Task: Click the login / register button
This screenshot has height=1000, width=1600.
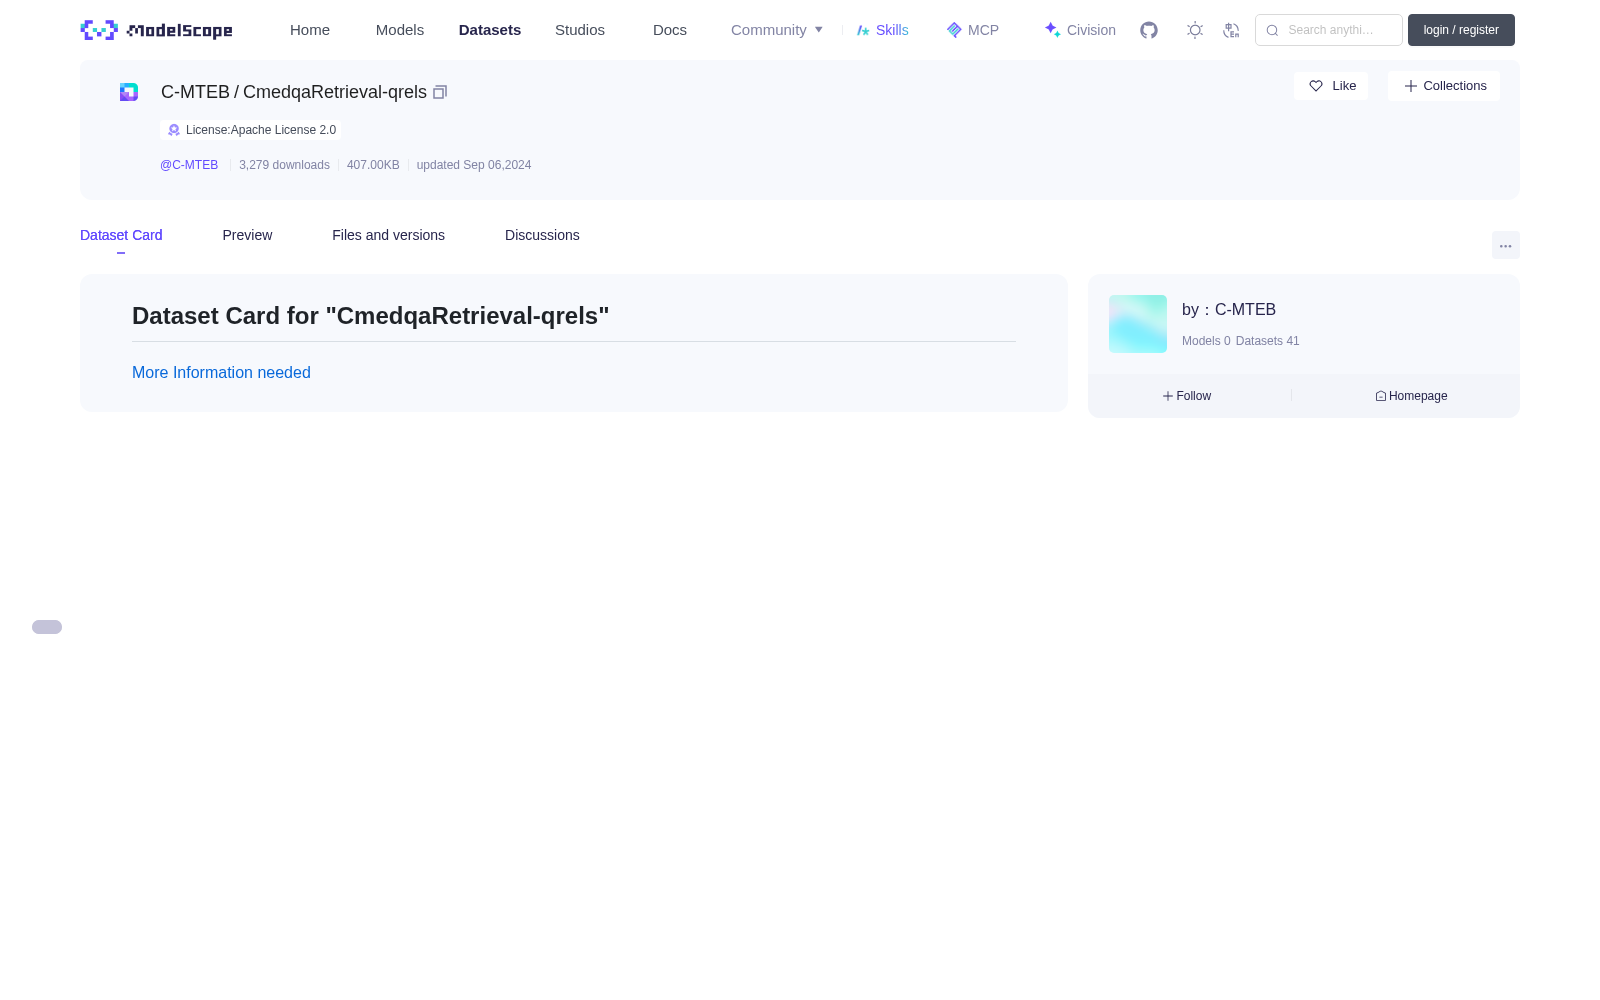Action: point(1461,30)
